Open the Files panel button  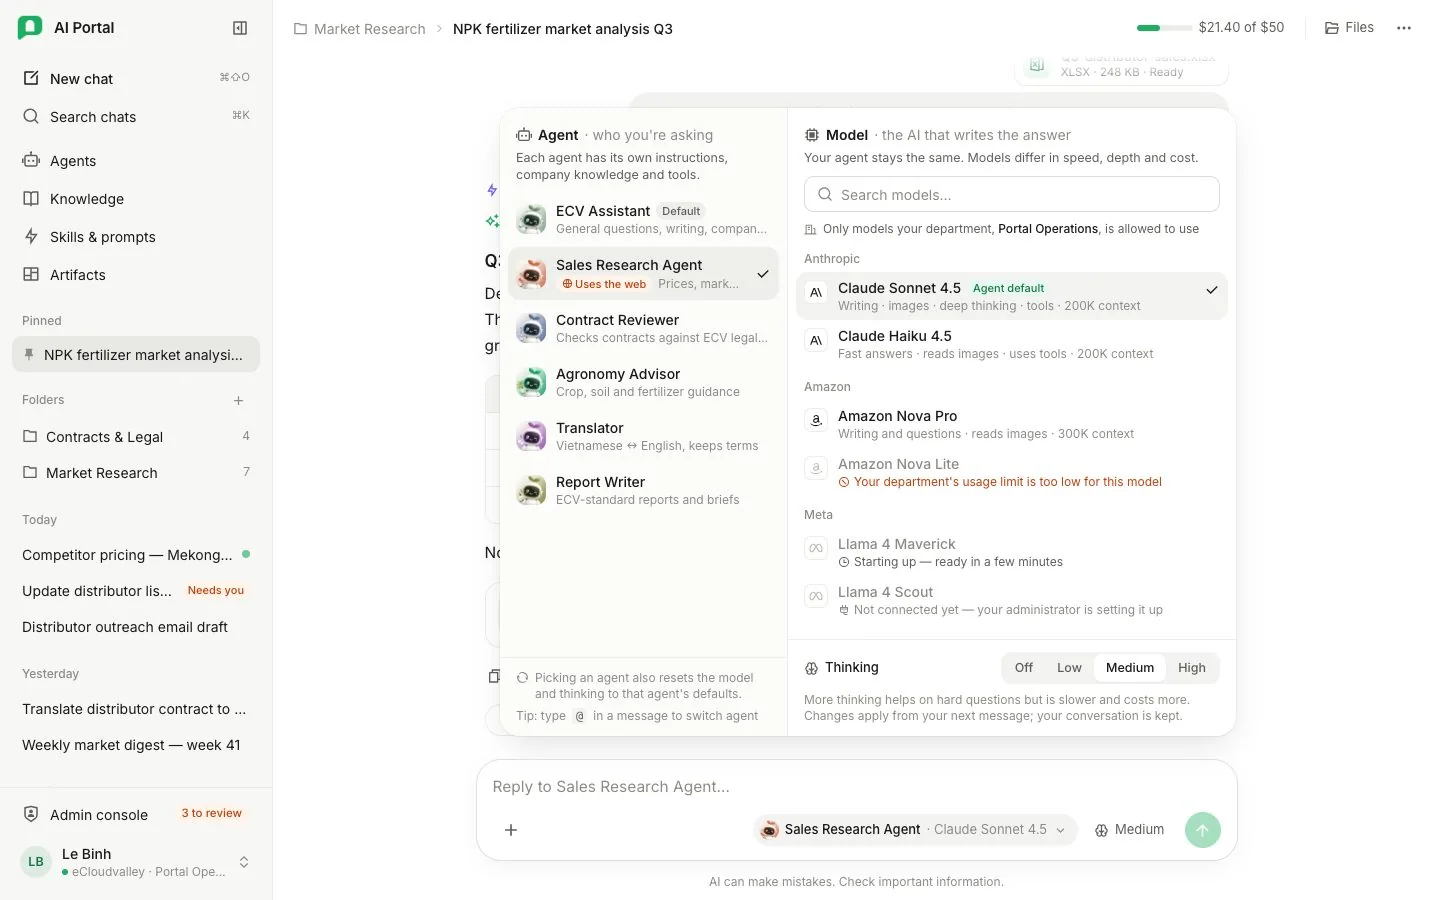coord(1349,28)
